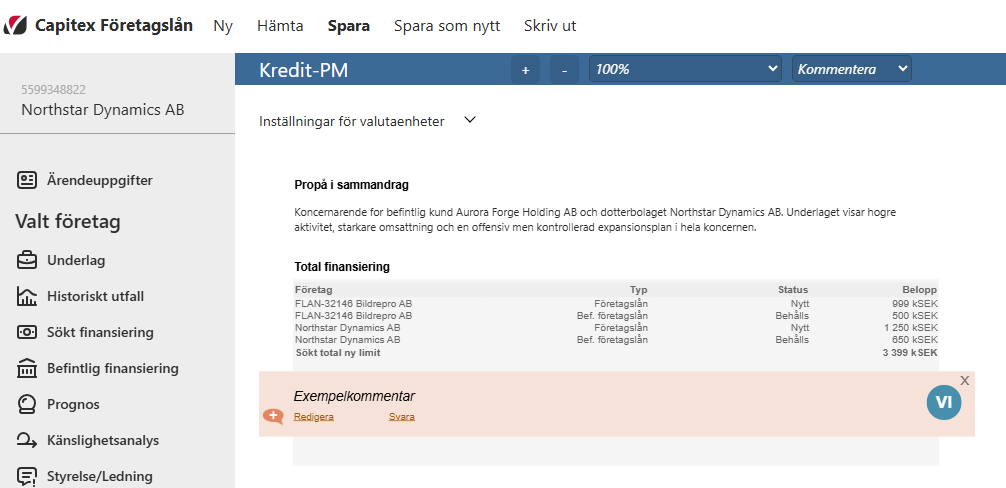Click the orange add-comment bubble icon

pos(273,416)
